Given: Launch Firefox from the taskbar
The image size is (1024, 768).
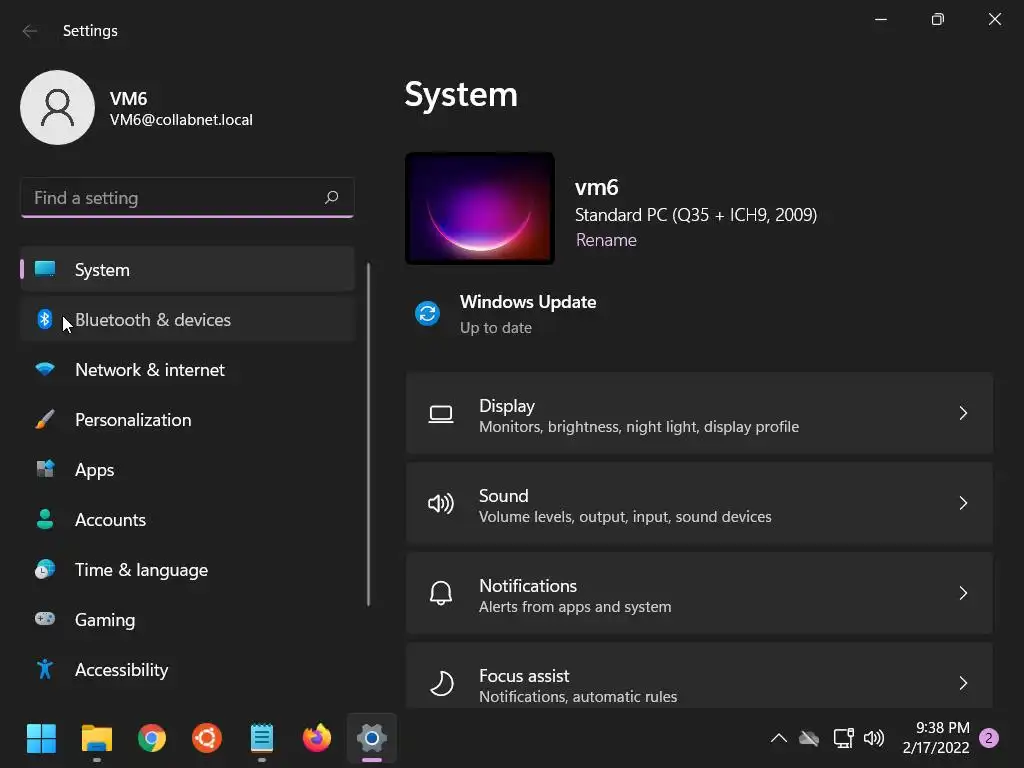Looking at the screenshot, I should pos(317,739).
